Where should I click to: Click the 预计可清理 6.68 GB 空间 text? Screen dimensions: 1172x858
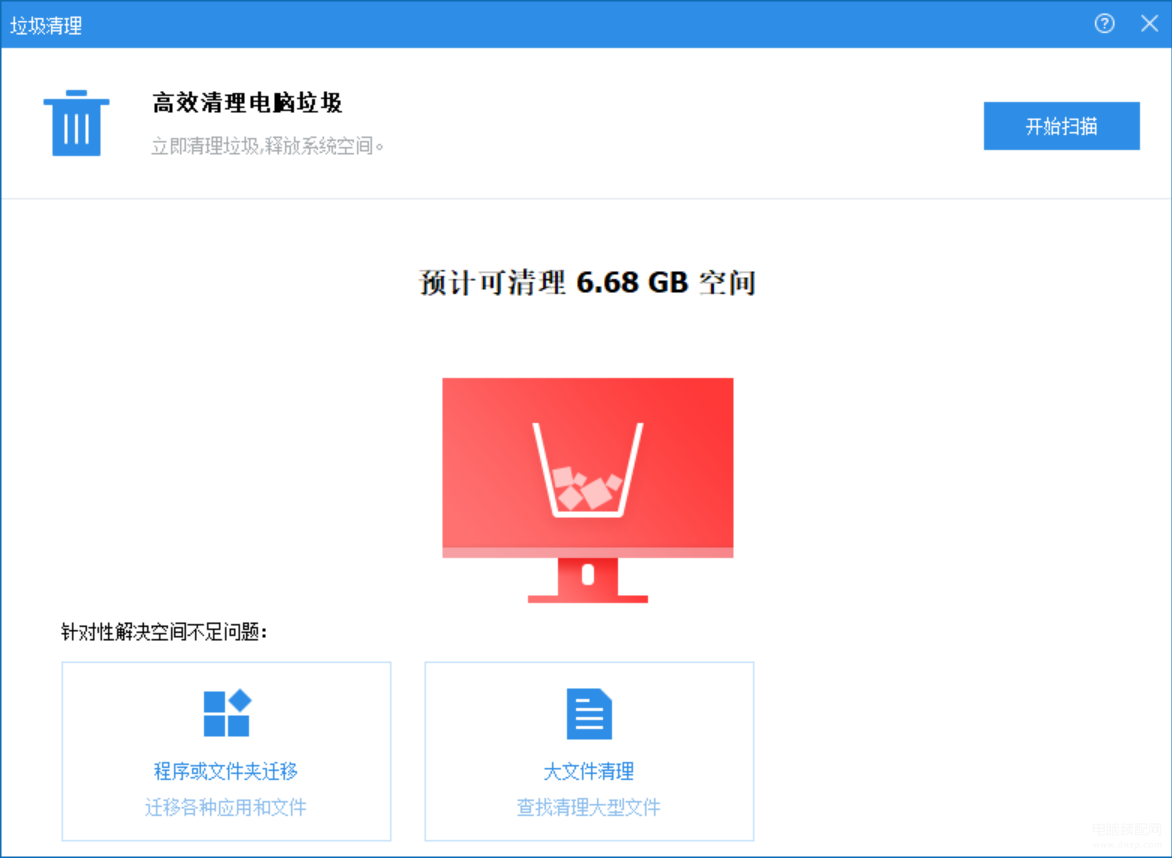(587, 283)
